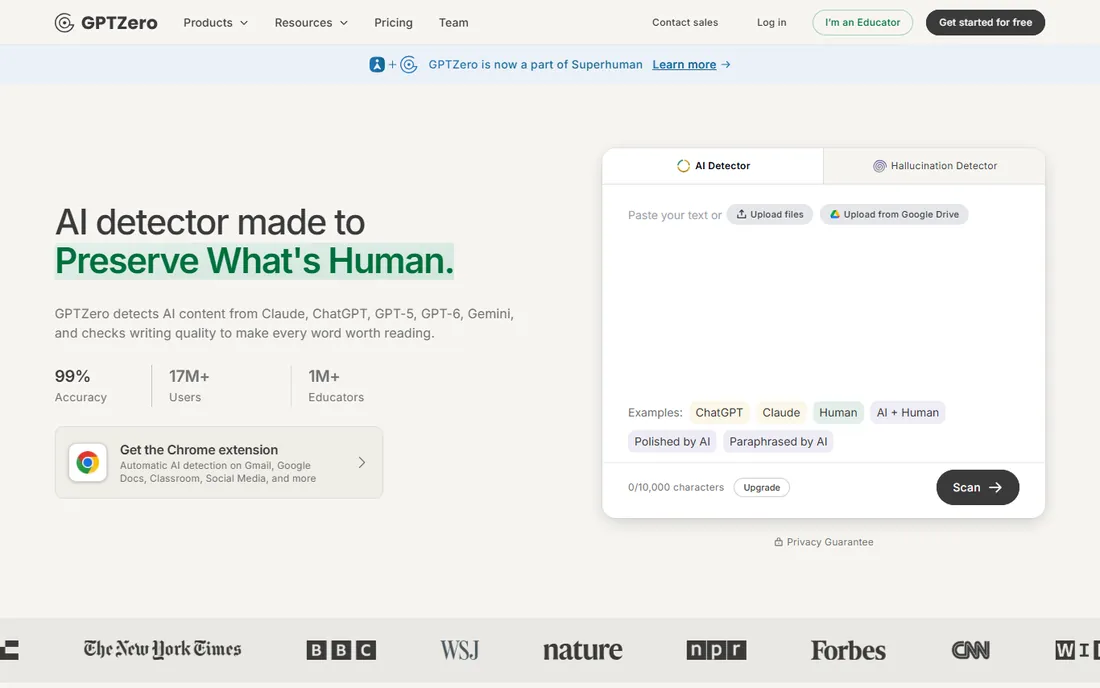The width and height of the screenshot is (1100, 688).
Task: Select the AI + Human example
Action: pyautogui.click(x=907, y=412)
